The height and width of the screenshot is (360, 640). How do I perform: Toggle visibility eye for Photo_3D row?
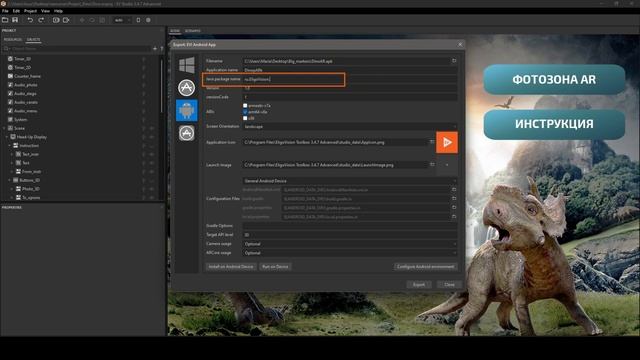151,189
